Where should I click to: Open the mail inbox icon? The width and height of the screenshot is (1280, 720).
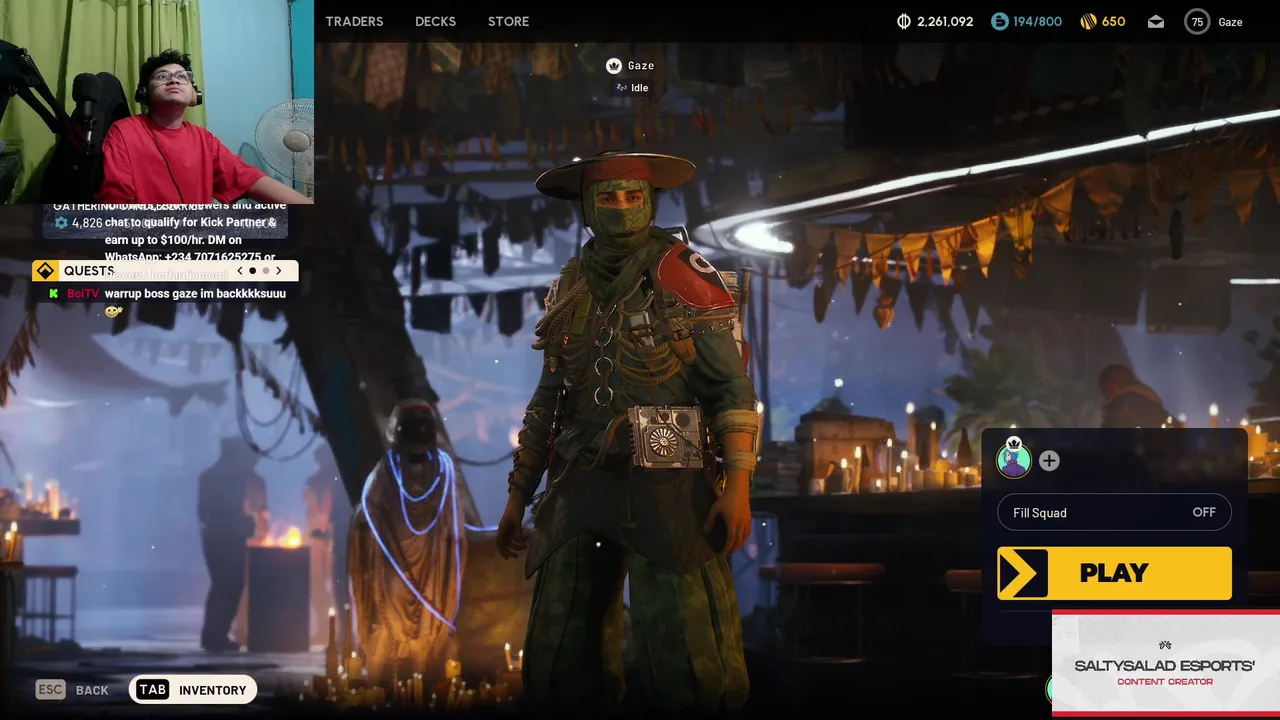(1156, 21)
